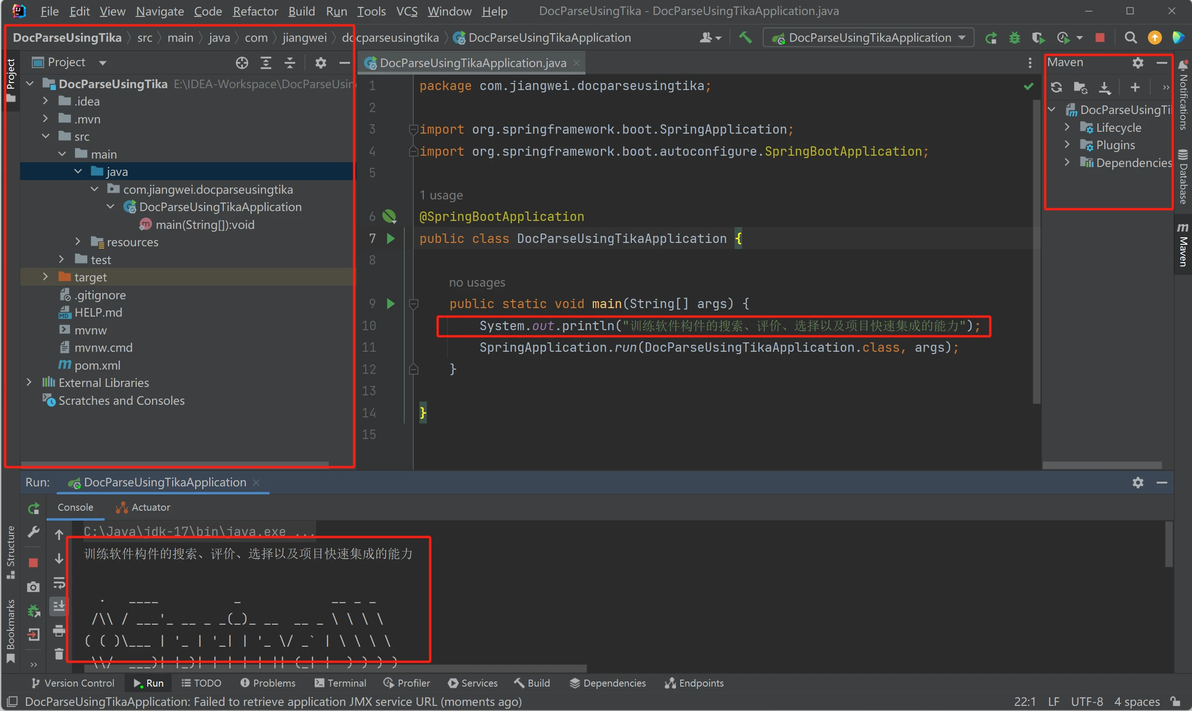This screenshot has width=1192, height=711.
Task: Rerun application in the Run panel
Action: (x=34, y=508)
